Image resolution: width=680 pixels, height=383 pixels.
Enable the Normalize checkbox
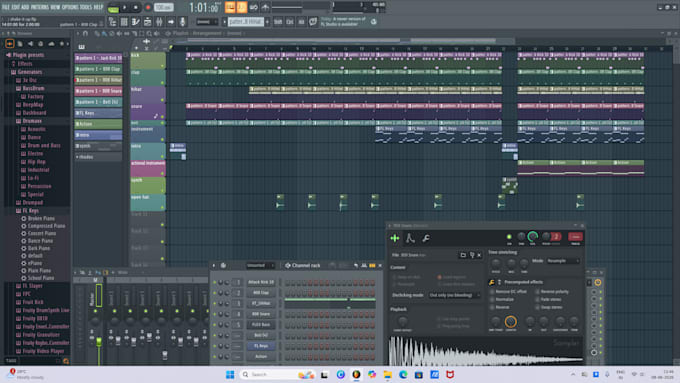tap(492, 299)
